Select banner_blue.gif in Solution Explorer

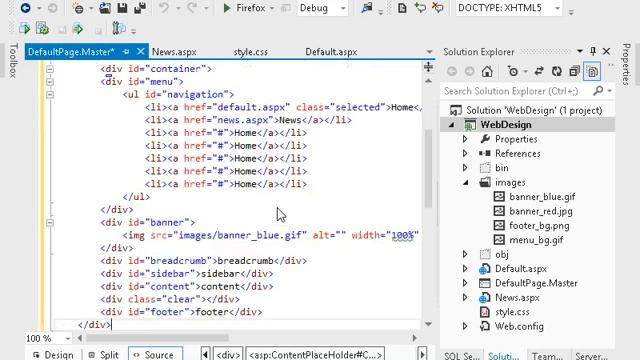[x=542, y=197]
